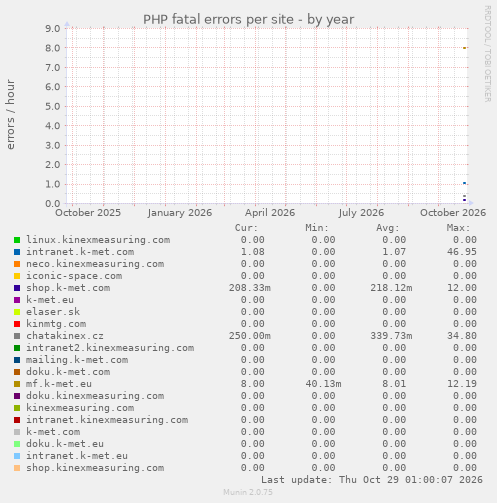Viewport: 497px width, 503px height.
Task: Click the Min: column header
Action: [x=317, y=228]
